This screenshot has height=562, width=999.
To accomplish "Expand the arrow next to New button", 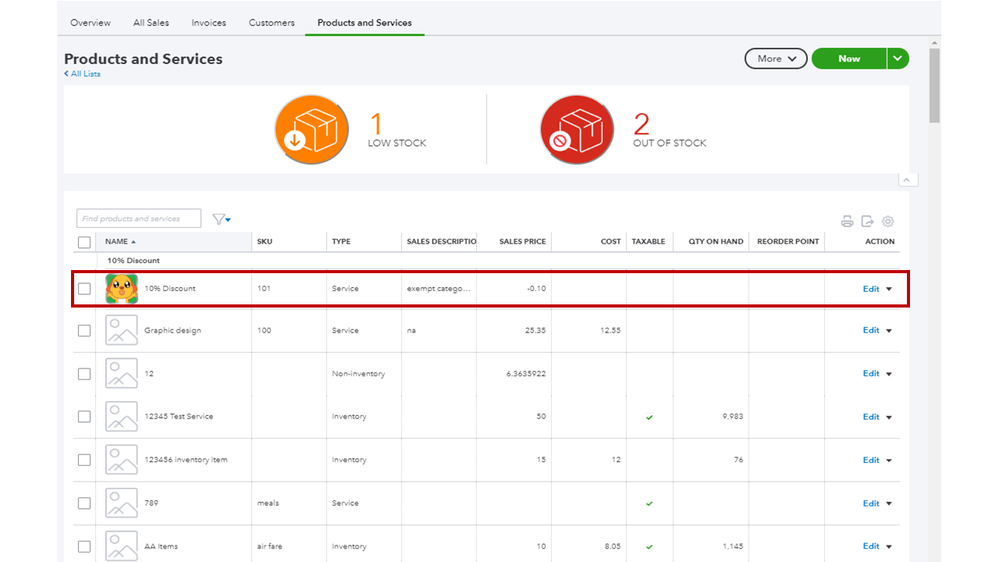I will point(898,59).
